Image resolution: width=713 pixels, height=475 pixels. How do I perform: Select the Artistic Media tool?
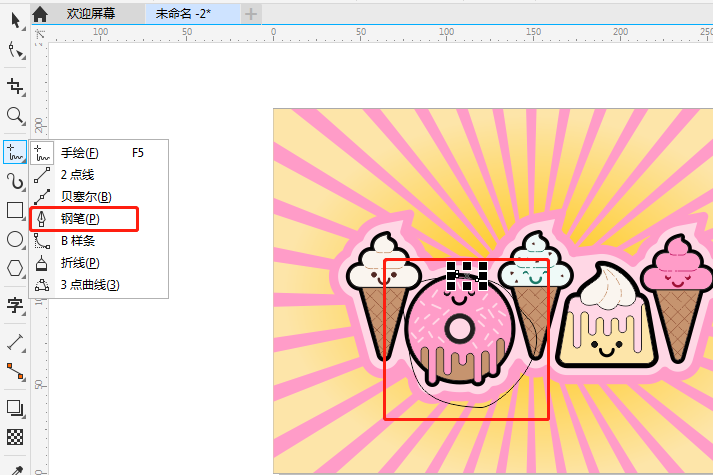[x=15, y=181]
